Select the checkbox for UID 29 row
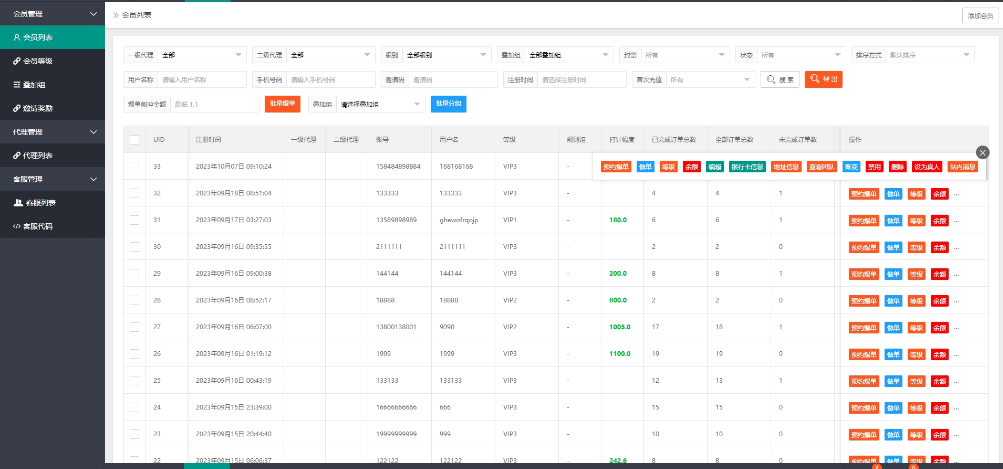1003x469 pixels. pos(135,273)
